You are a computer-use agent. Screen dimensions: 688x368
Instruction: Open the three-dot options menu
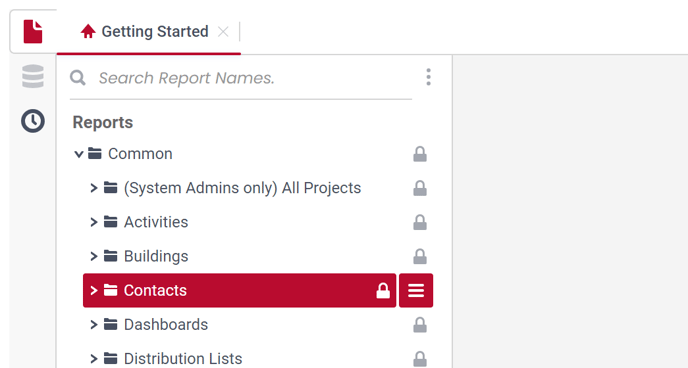428,77
